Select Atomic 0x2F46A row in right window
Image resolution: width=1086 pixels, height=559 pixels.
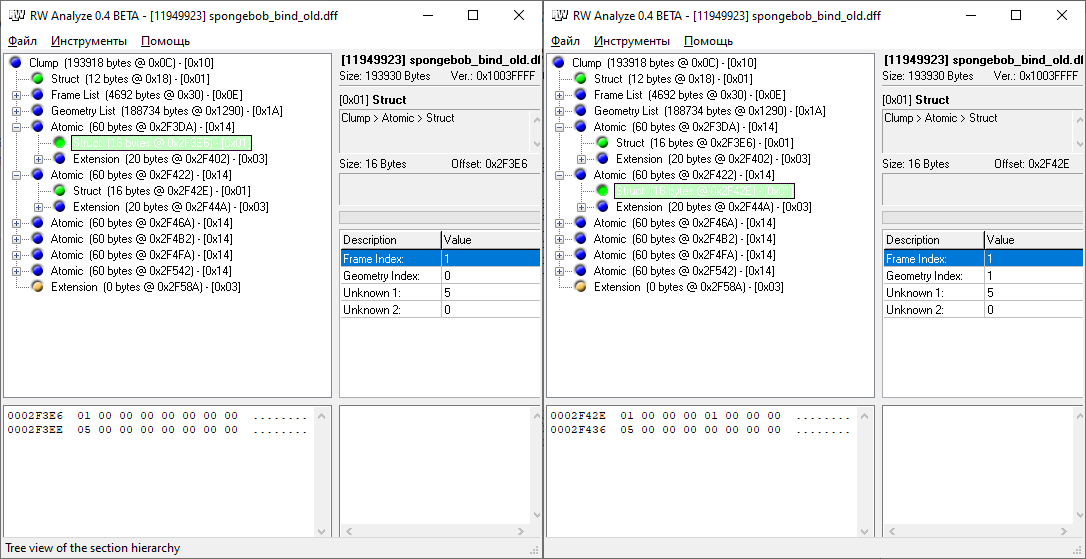pyautogui.click(x=684, y=222)
